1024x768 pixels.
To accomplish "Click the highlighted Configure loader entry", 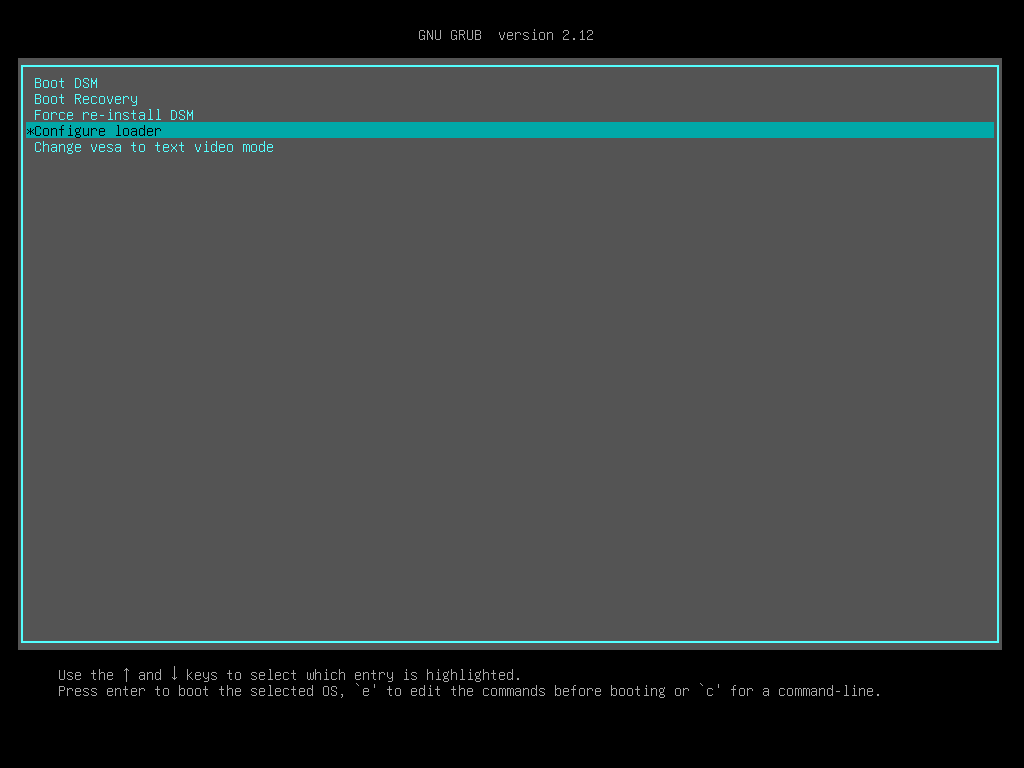I will 509,131.
